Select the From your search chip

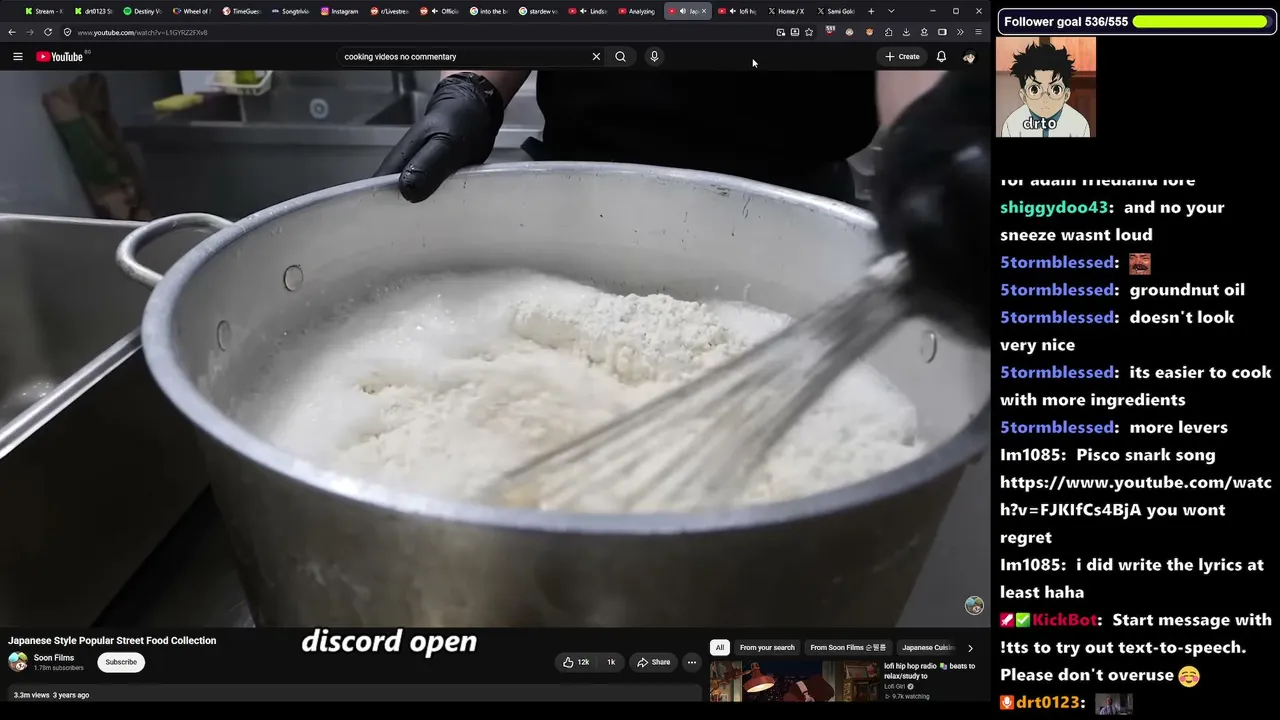(x=767, y=648)
